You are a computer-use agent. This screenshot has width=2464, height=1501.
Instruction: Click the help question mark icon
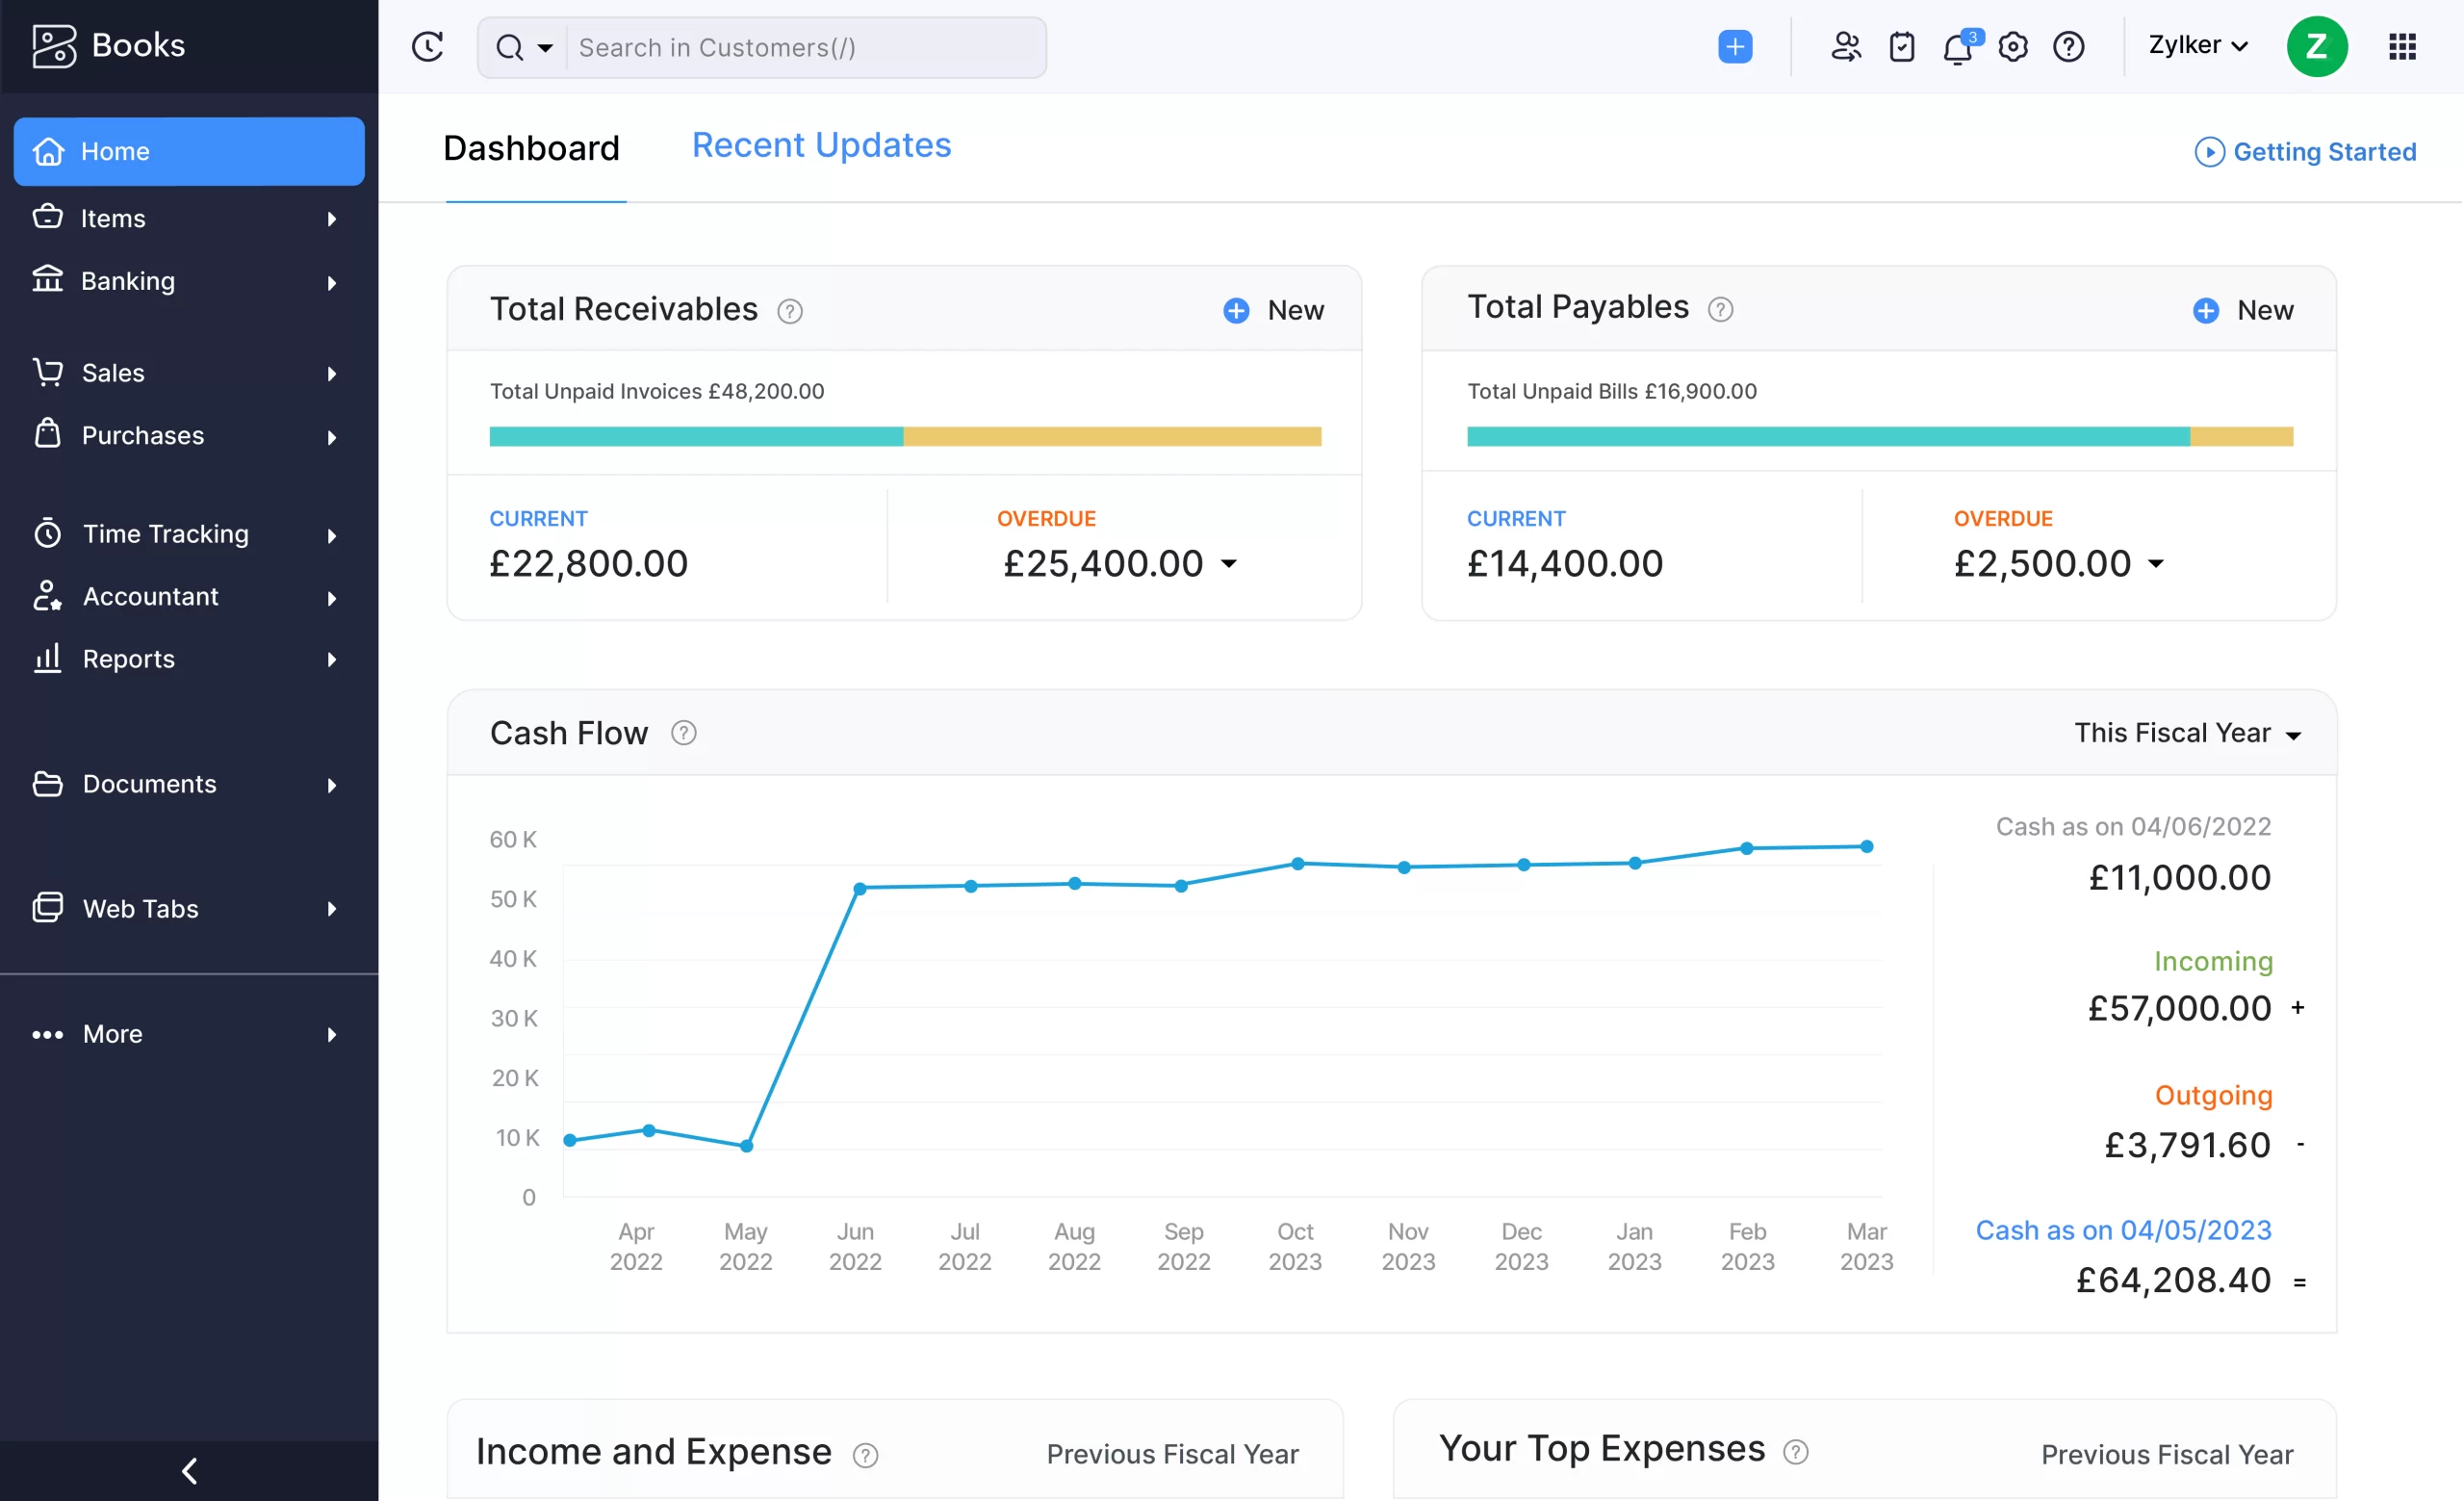click(2069, 46)
